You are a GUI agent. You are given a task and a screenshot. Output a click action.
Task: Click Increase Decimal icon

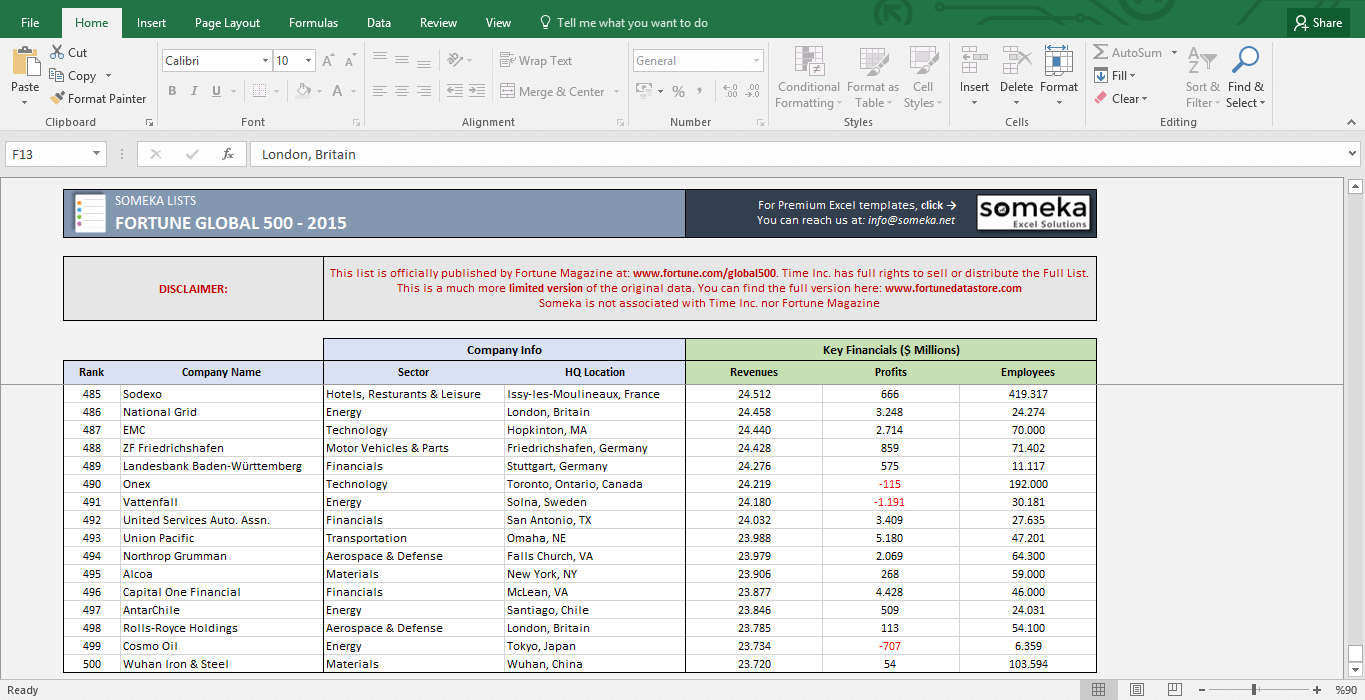tap(730, 91)
